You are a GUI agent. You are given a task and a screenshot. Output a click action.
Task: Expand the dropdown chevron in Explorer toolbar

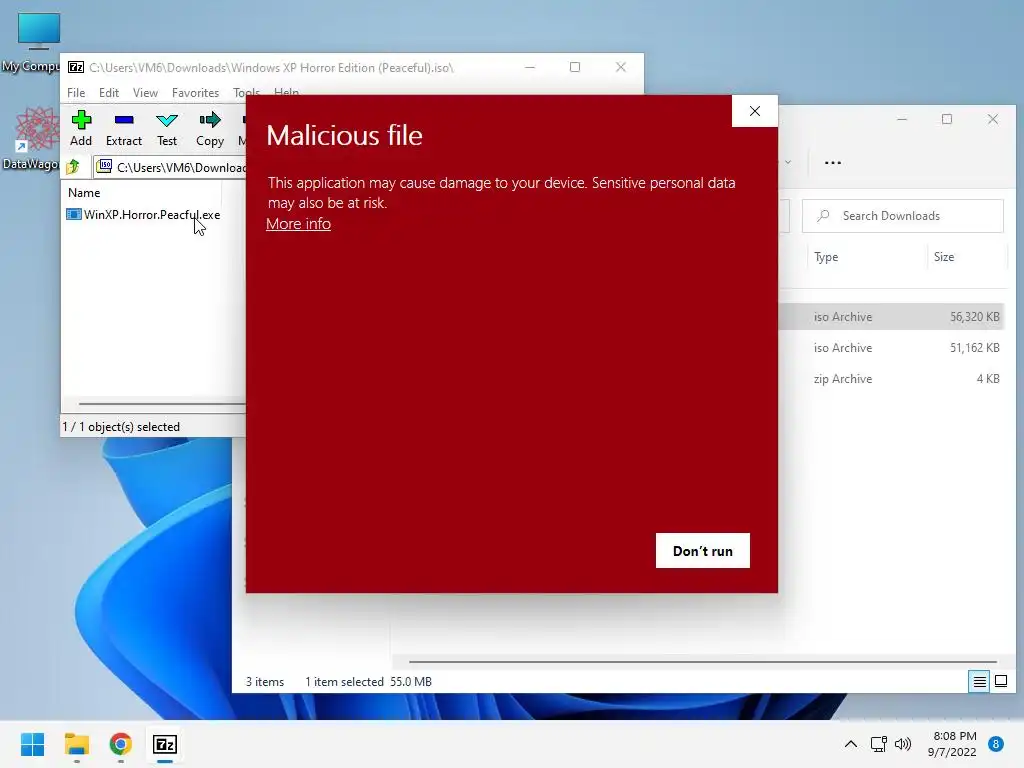click(x=788, y=163)
